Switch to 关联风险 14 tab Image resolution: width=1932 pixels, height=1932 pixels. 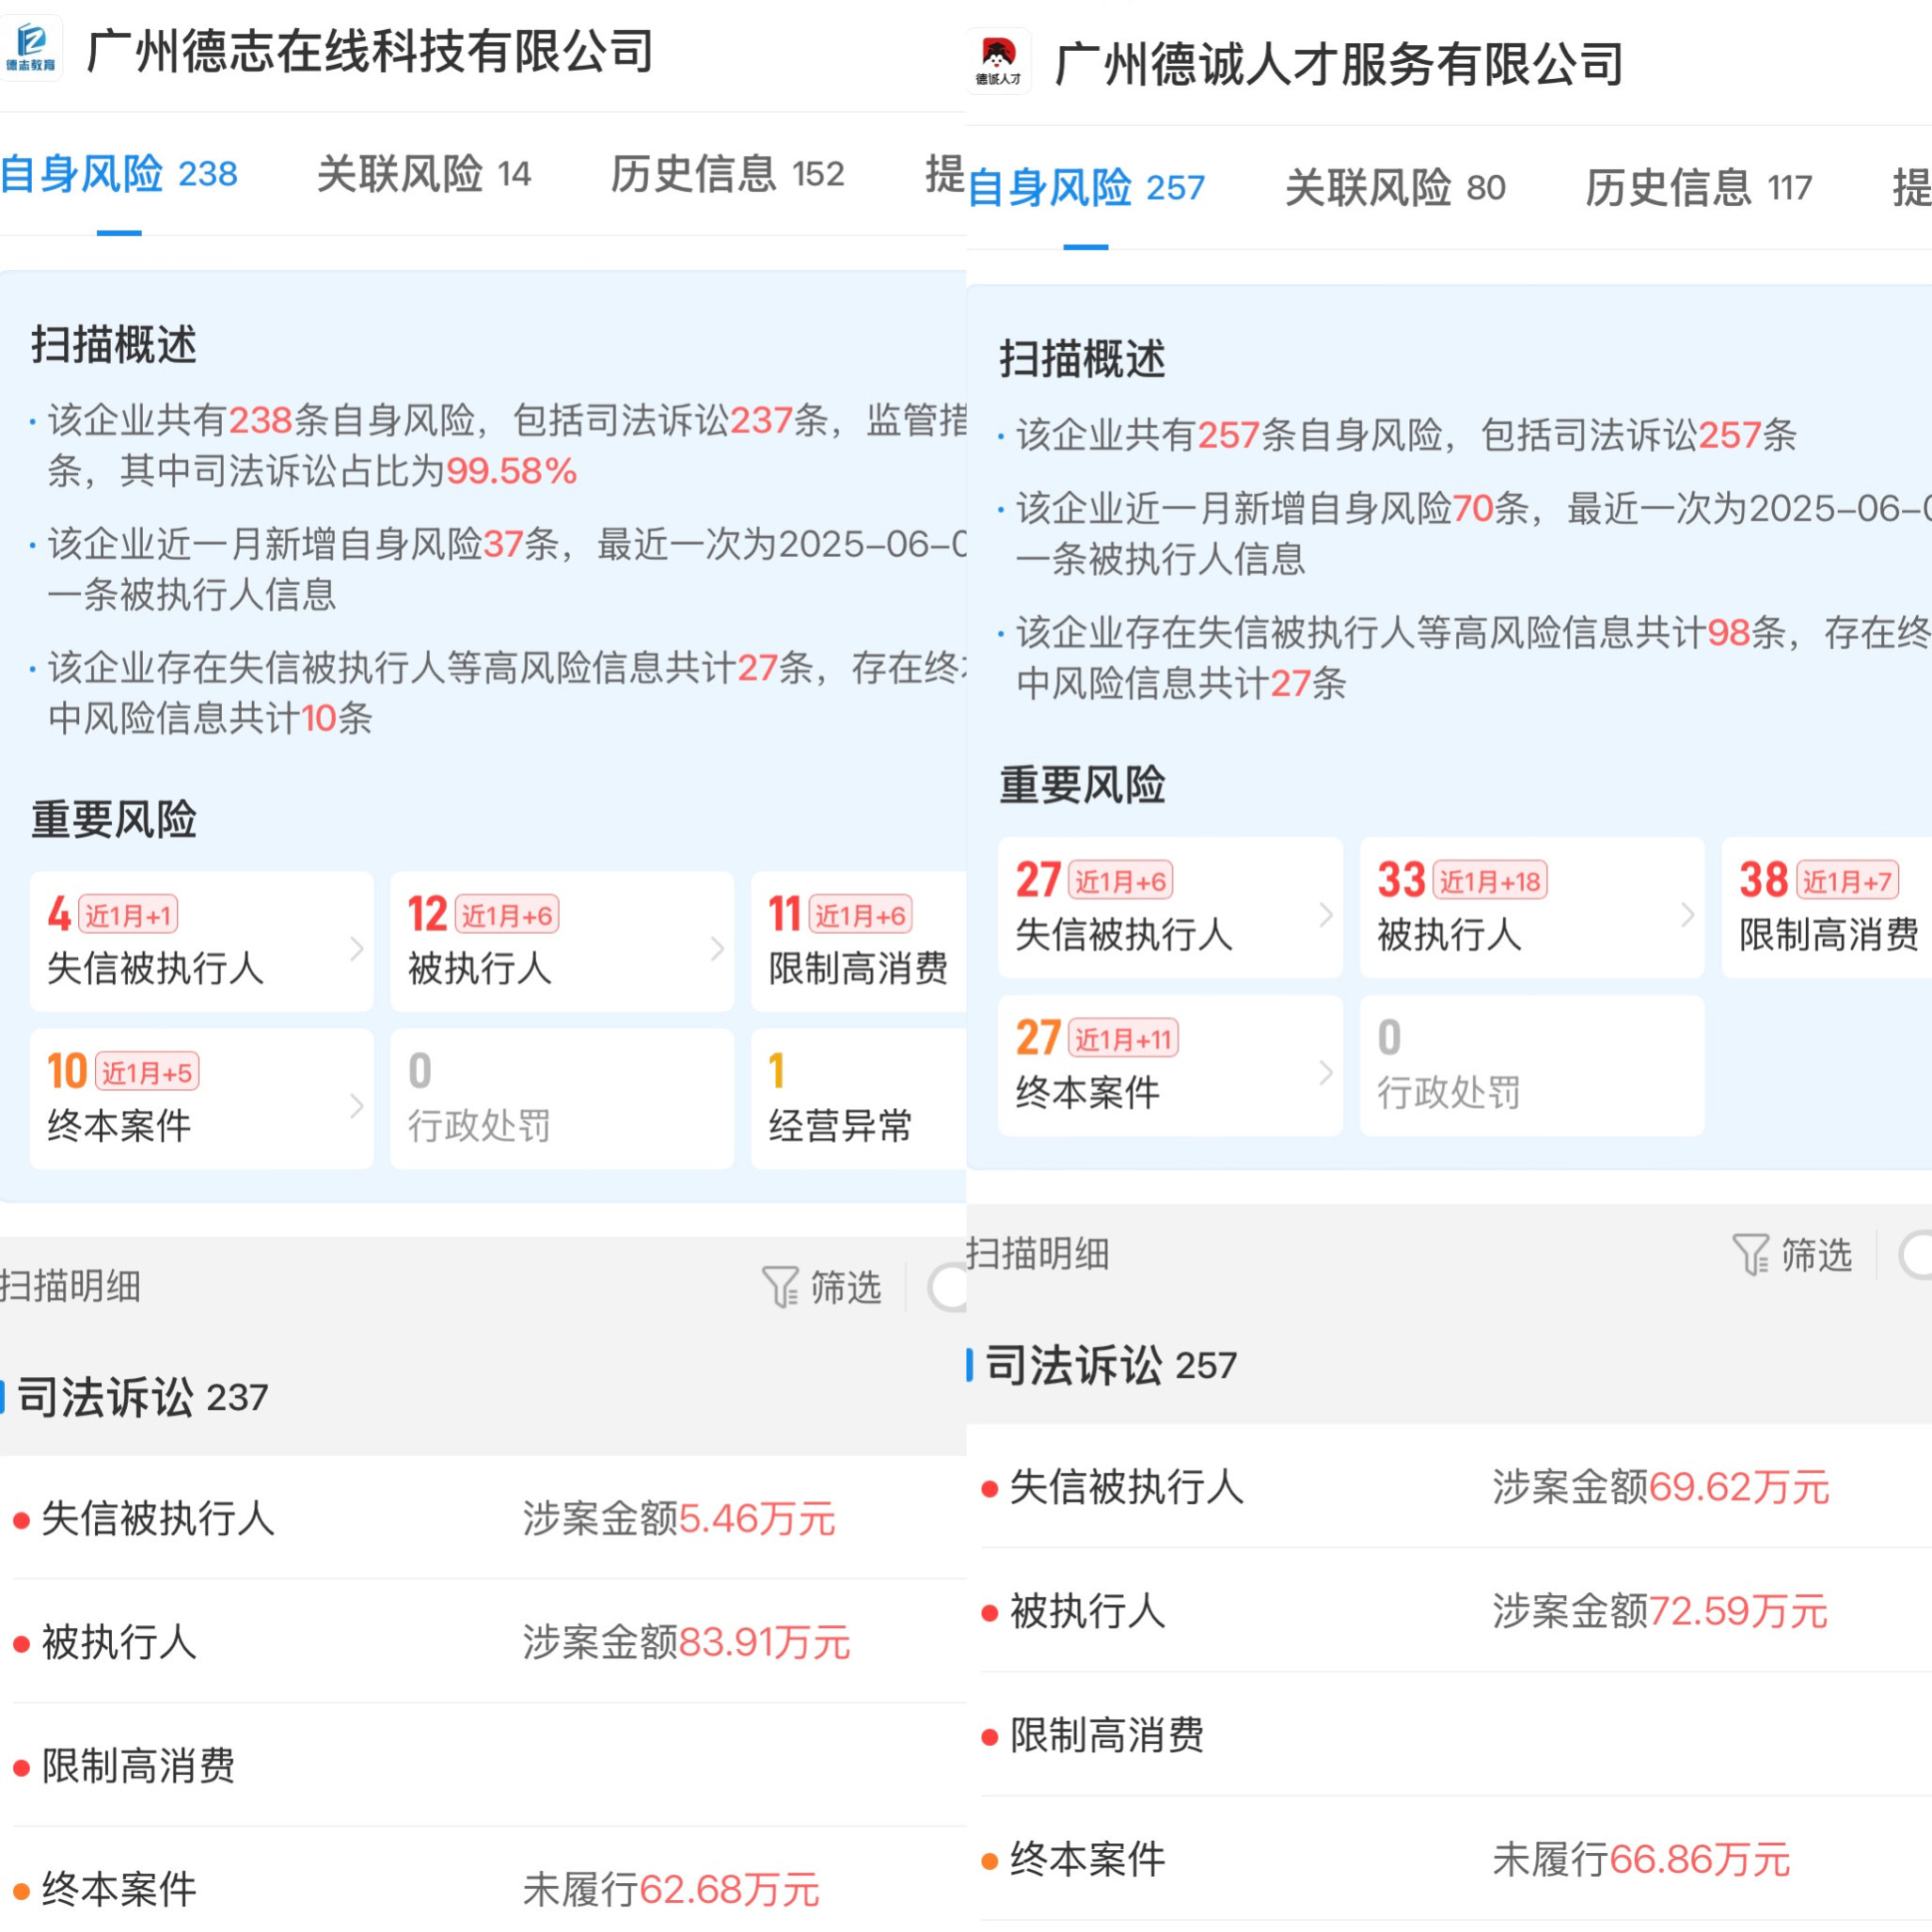tap(423, 174)
